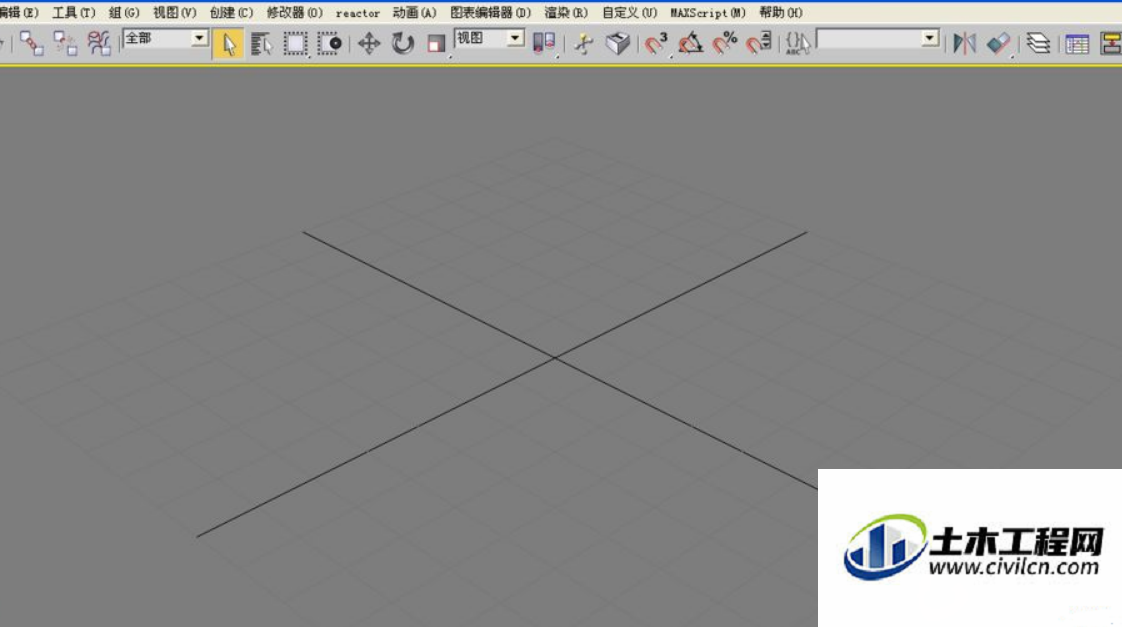The image size is (1122, 627).
Task: Open the 工具(T) menu
Action: (74, 13)
